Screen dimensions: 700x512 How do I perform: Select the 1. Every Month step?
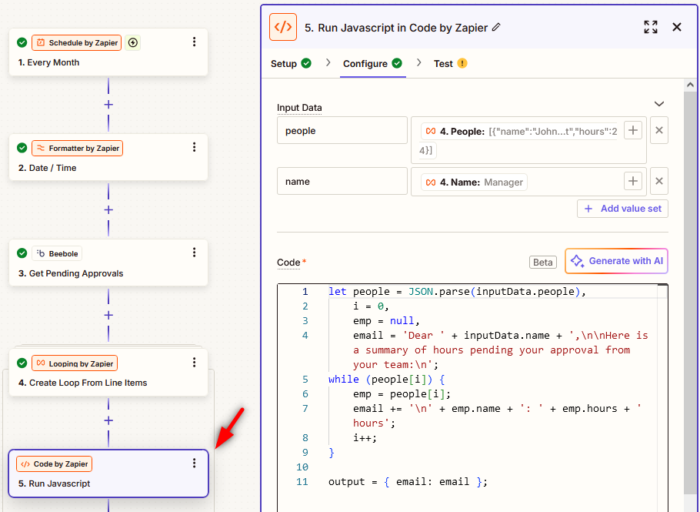pos(108,52)
